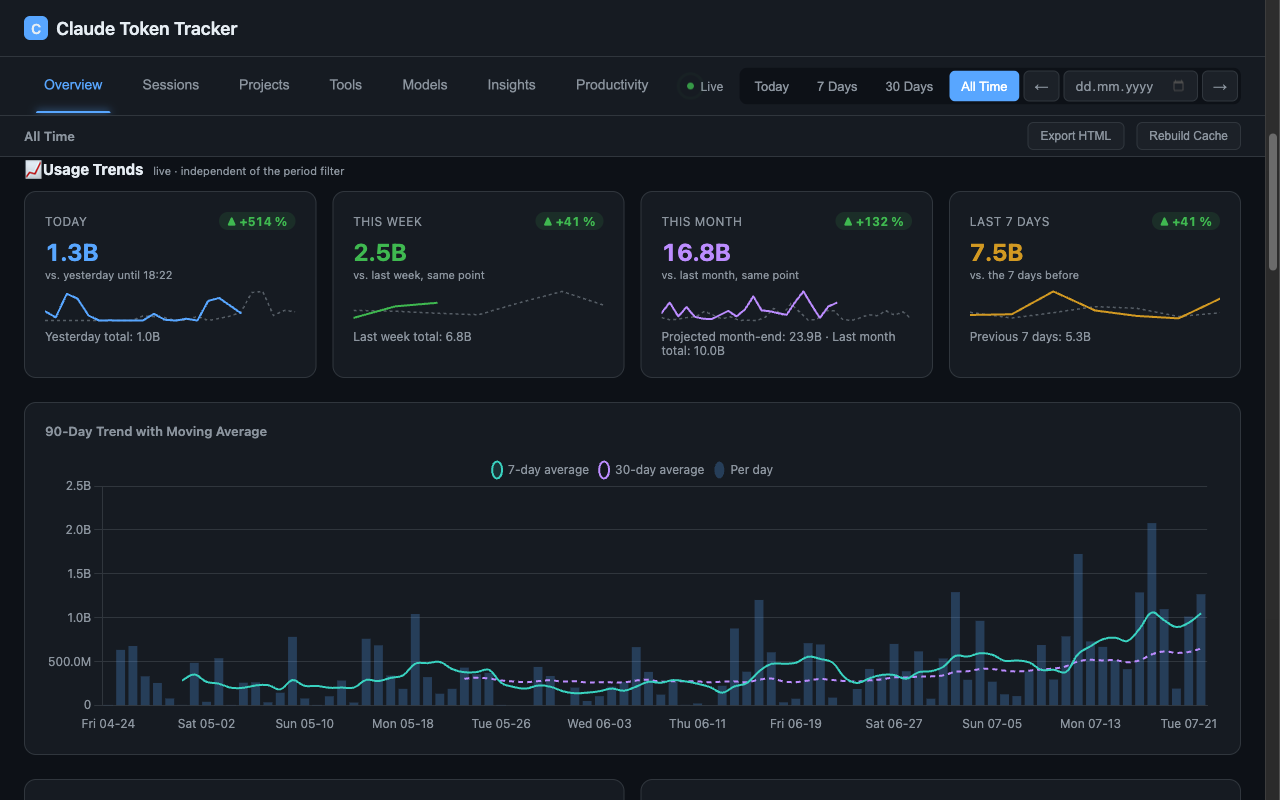The image size is (1280, 800).
Task: Click the 7.5B last 7 days value
Action: click(997, 252)
